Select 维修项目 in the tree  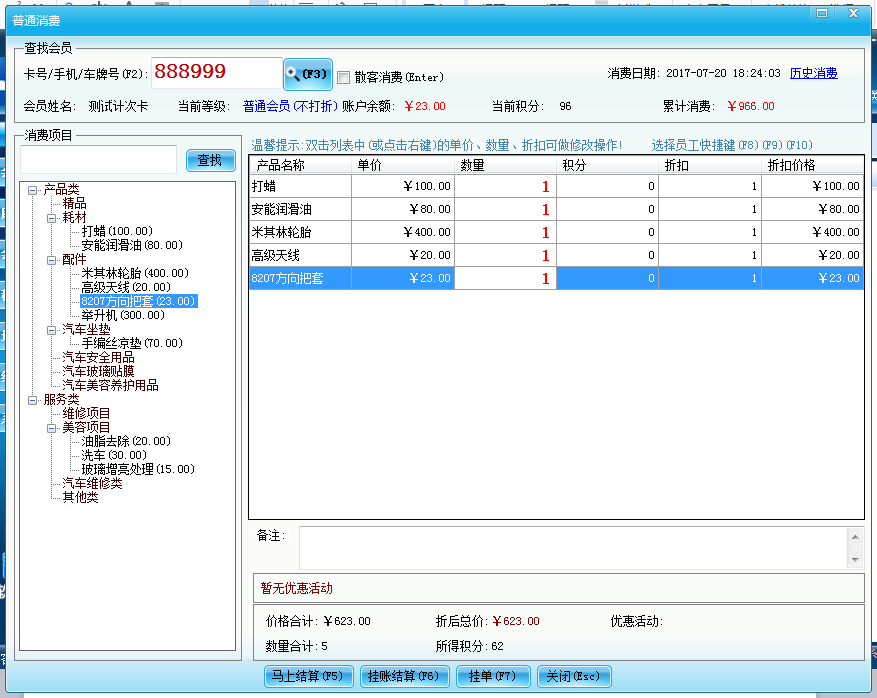[86, 413]
